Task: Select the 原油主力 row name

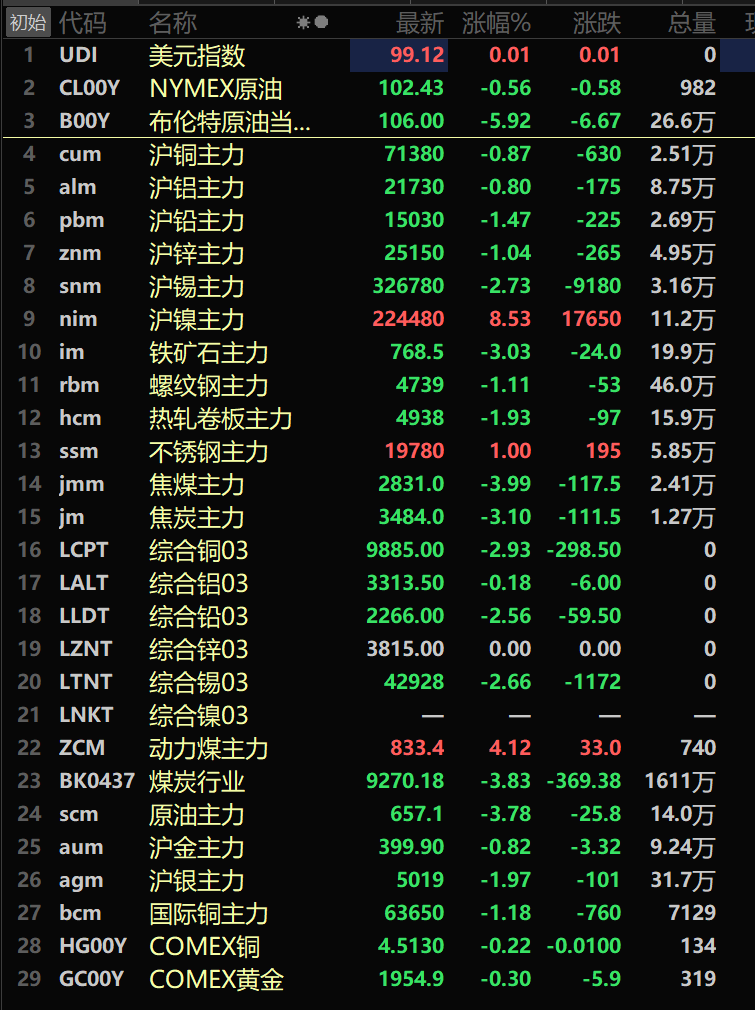Action: [196, 815]
